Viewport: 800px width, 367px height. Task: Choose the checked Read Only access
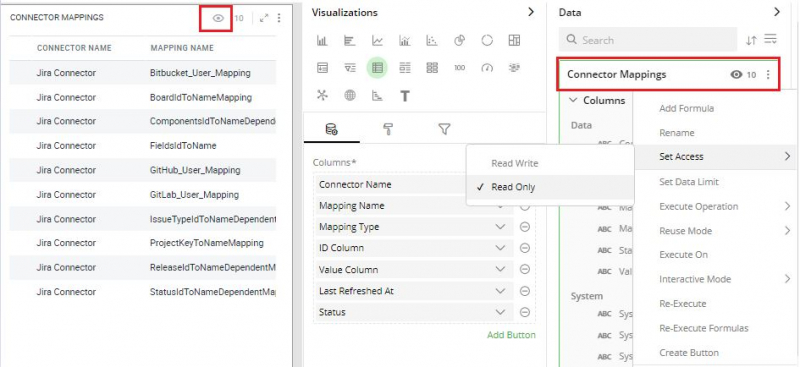(550, 187)
